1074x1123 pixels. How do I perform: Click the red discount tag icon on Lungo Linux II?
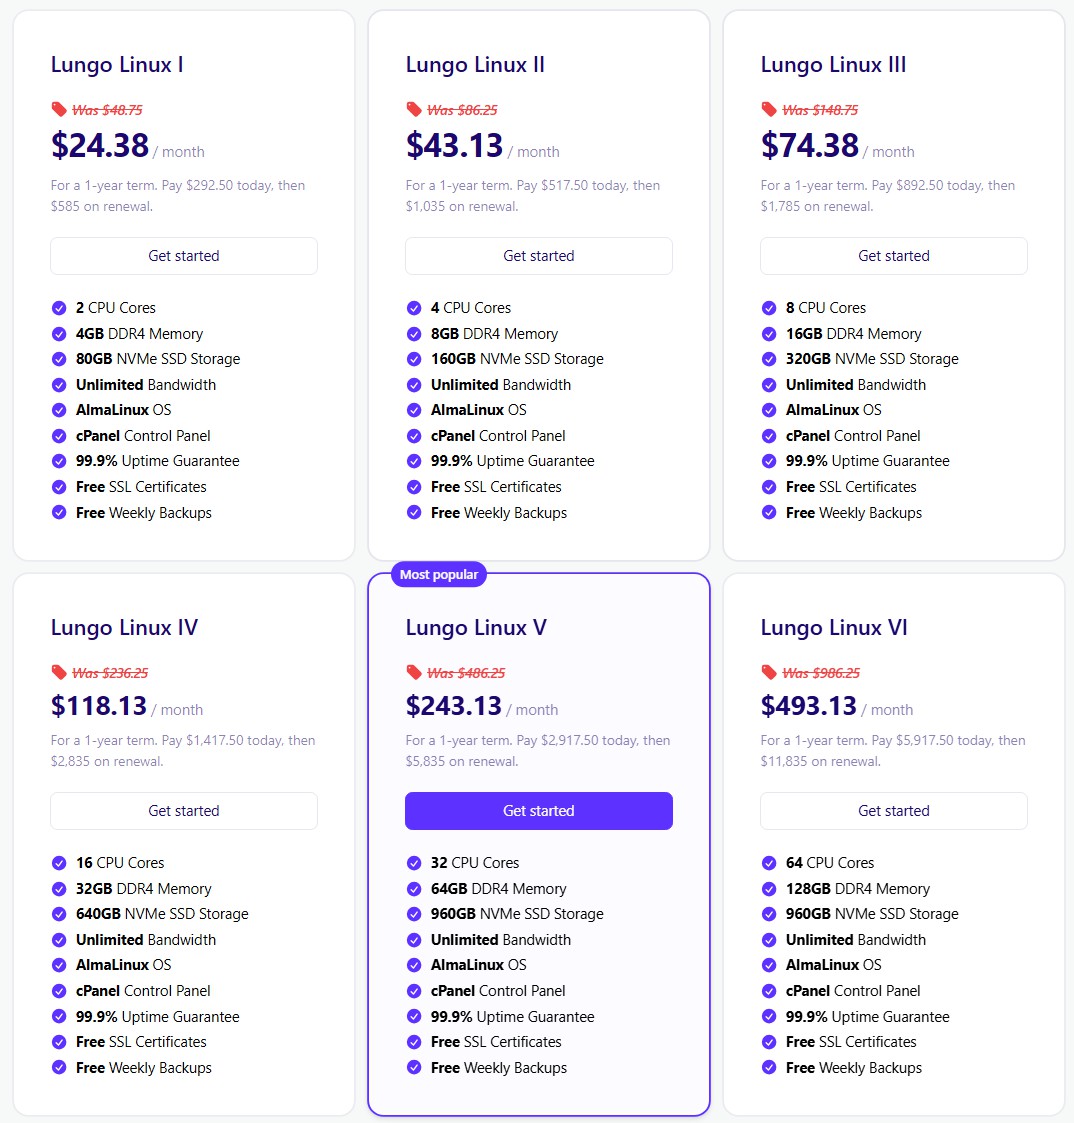tap(414, 110)
